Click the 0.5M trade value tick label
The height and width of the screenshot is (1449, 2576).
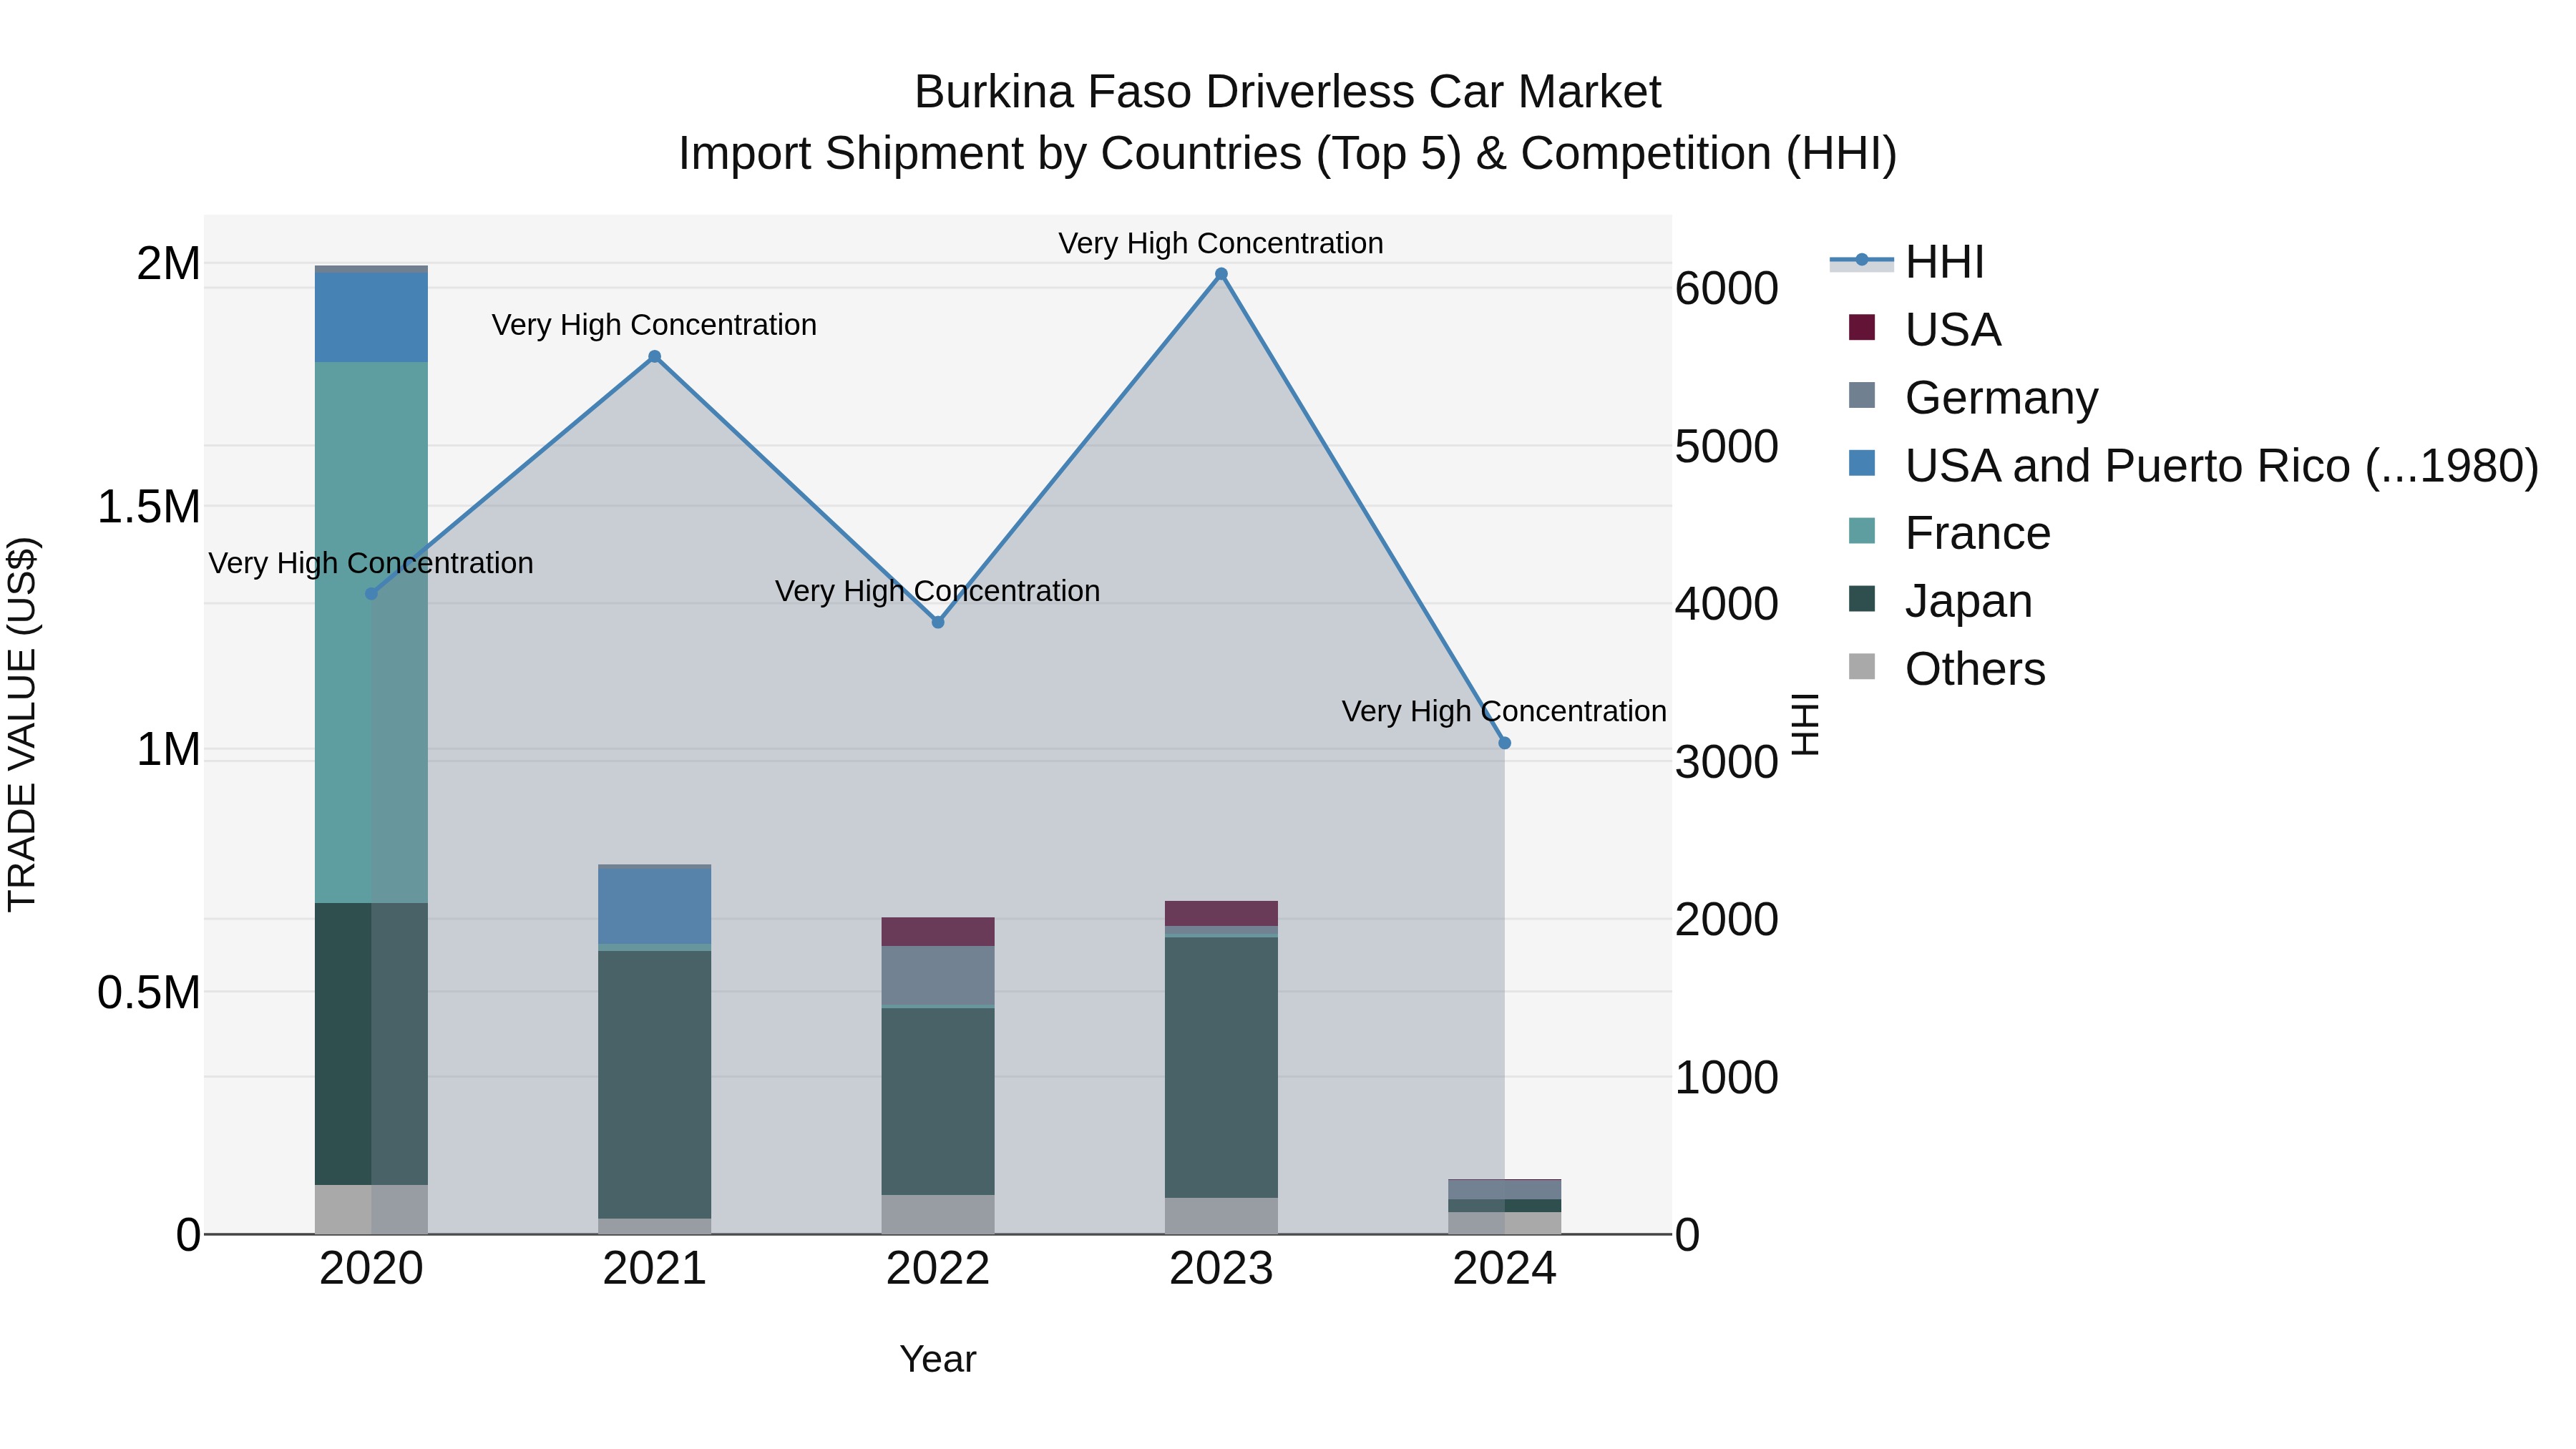[x=148, y=993]
